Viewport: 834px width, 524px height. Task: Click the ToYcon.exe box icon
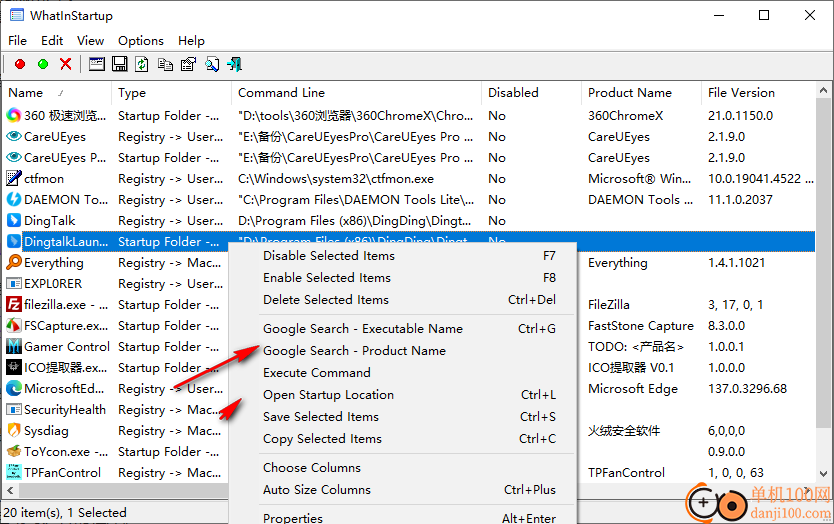pos(14,451)
